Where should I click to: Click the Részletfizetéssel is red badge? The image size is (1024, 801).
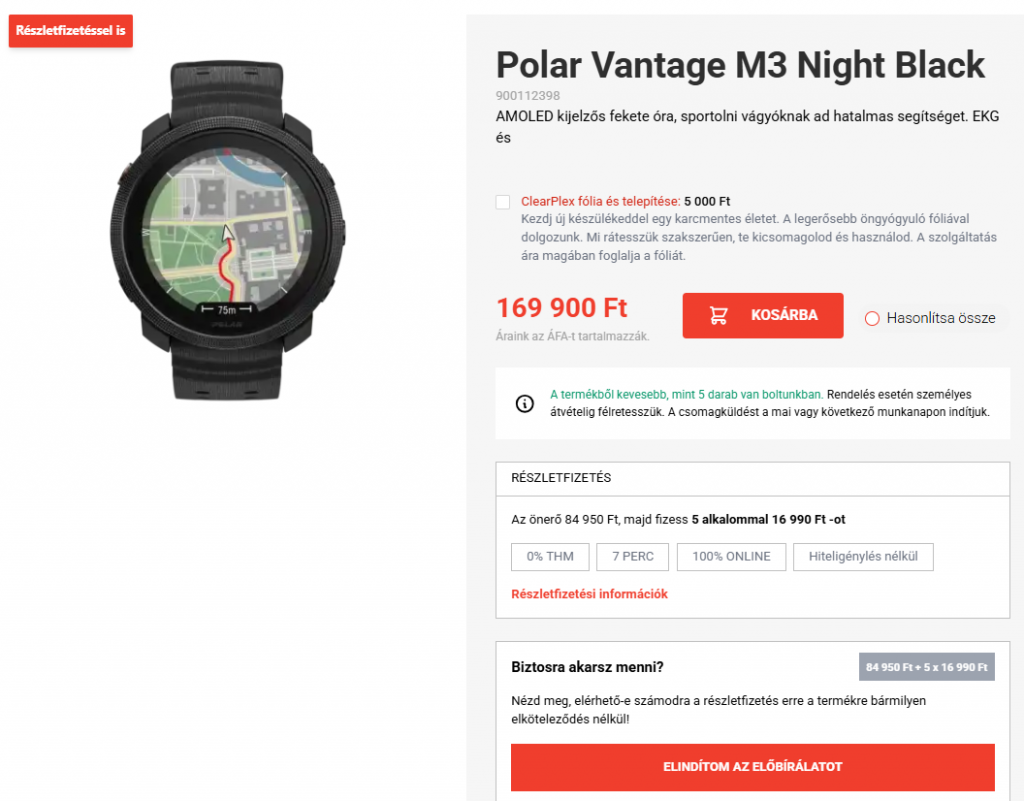(71, 31)
